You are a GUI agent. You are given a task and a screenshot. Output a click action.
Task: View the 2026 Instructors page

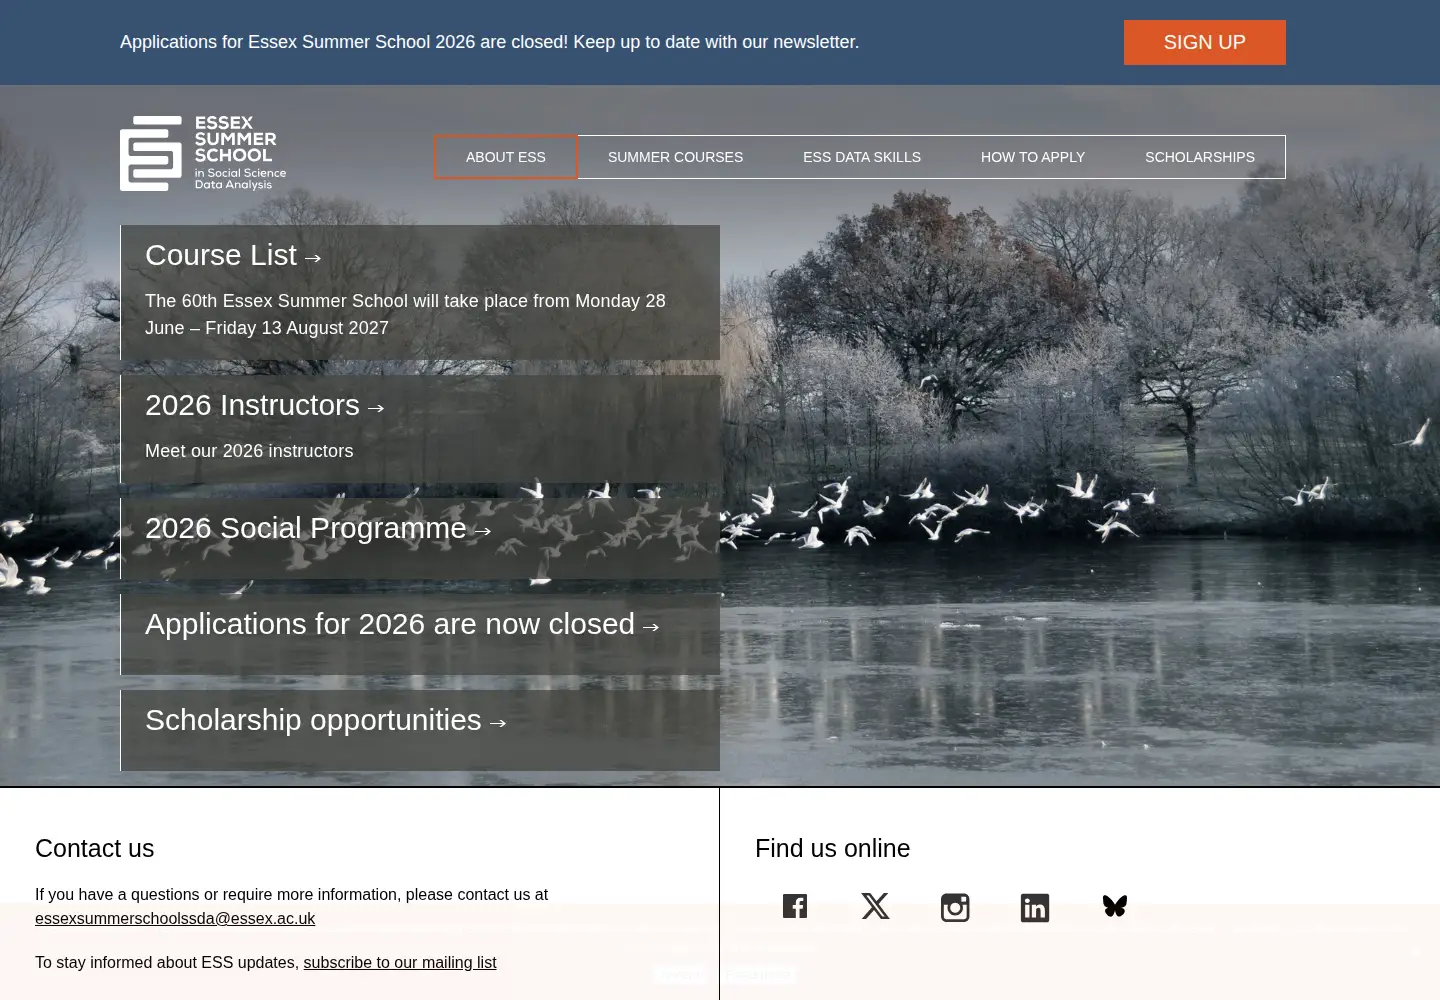(x=265, y=405)
